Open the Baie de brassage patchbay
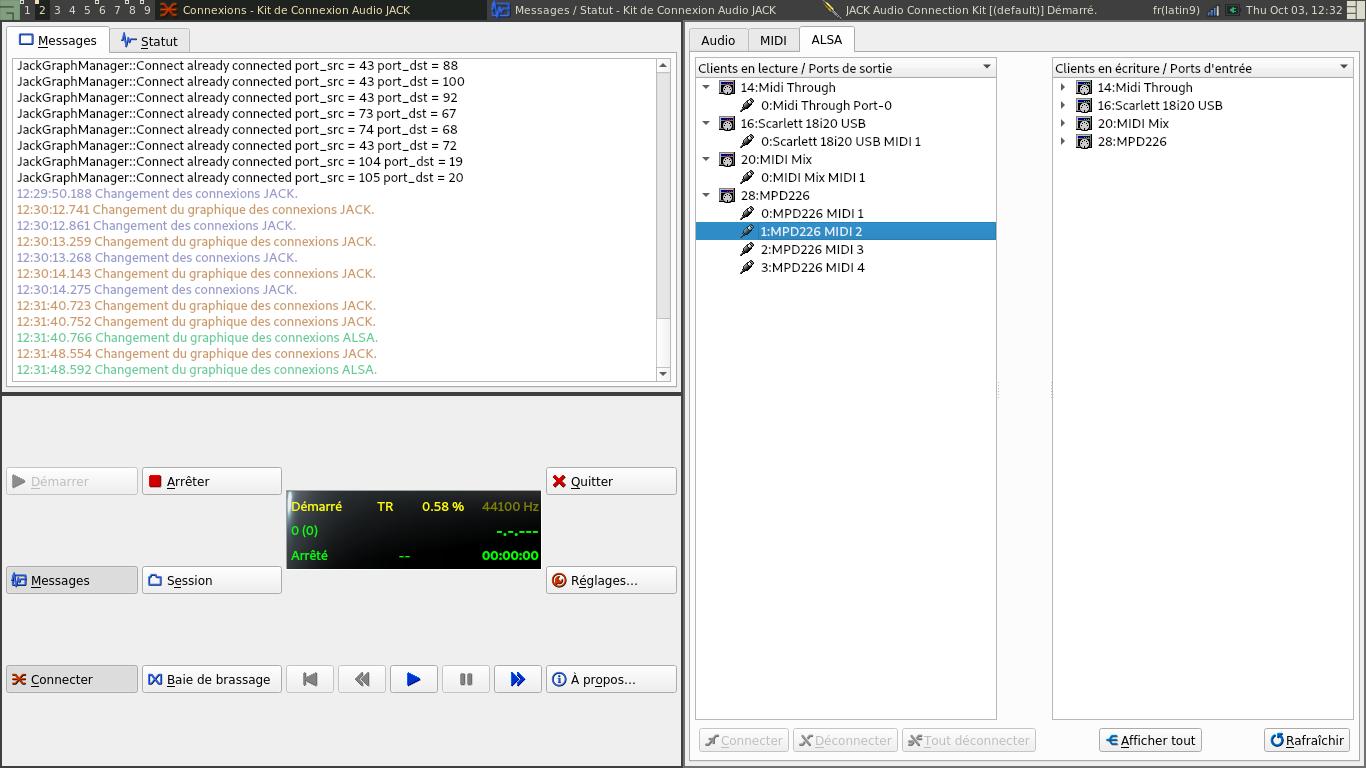 [x=212, y=679]
